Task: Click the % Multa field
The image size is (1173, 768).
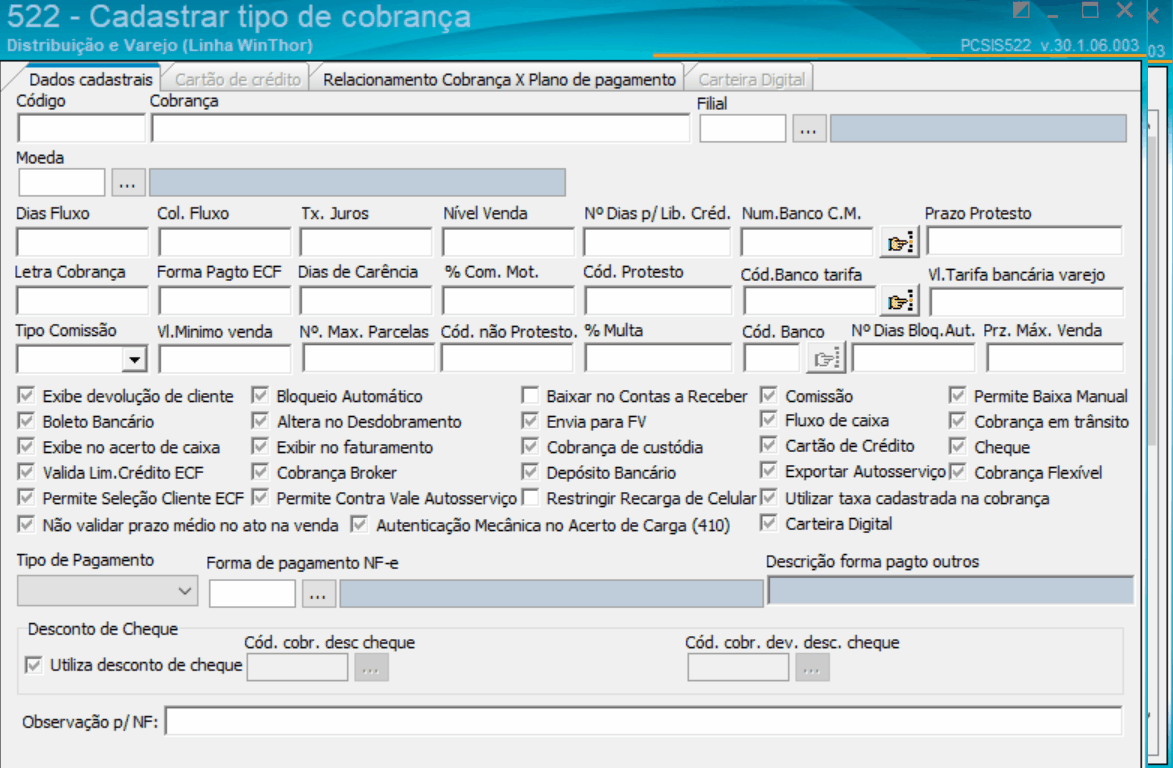Action: pos(658,359)
